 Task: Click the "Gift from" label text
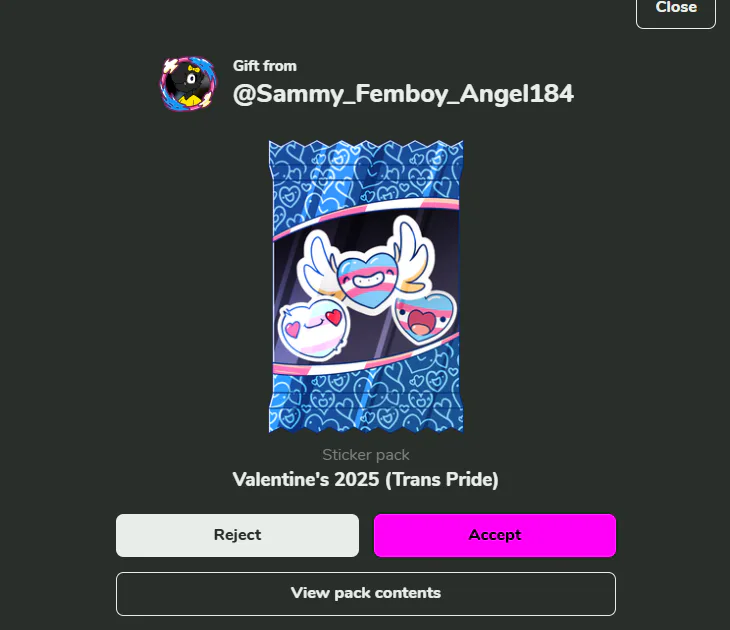(x=264, y=66)
